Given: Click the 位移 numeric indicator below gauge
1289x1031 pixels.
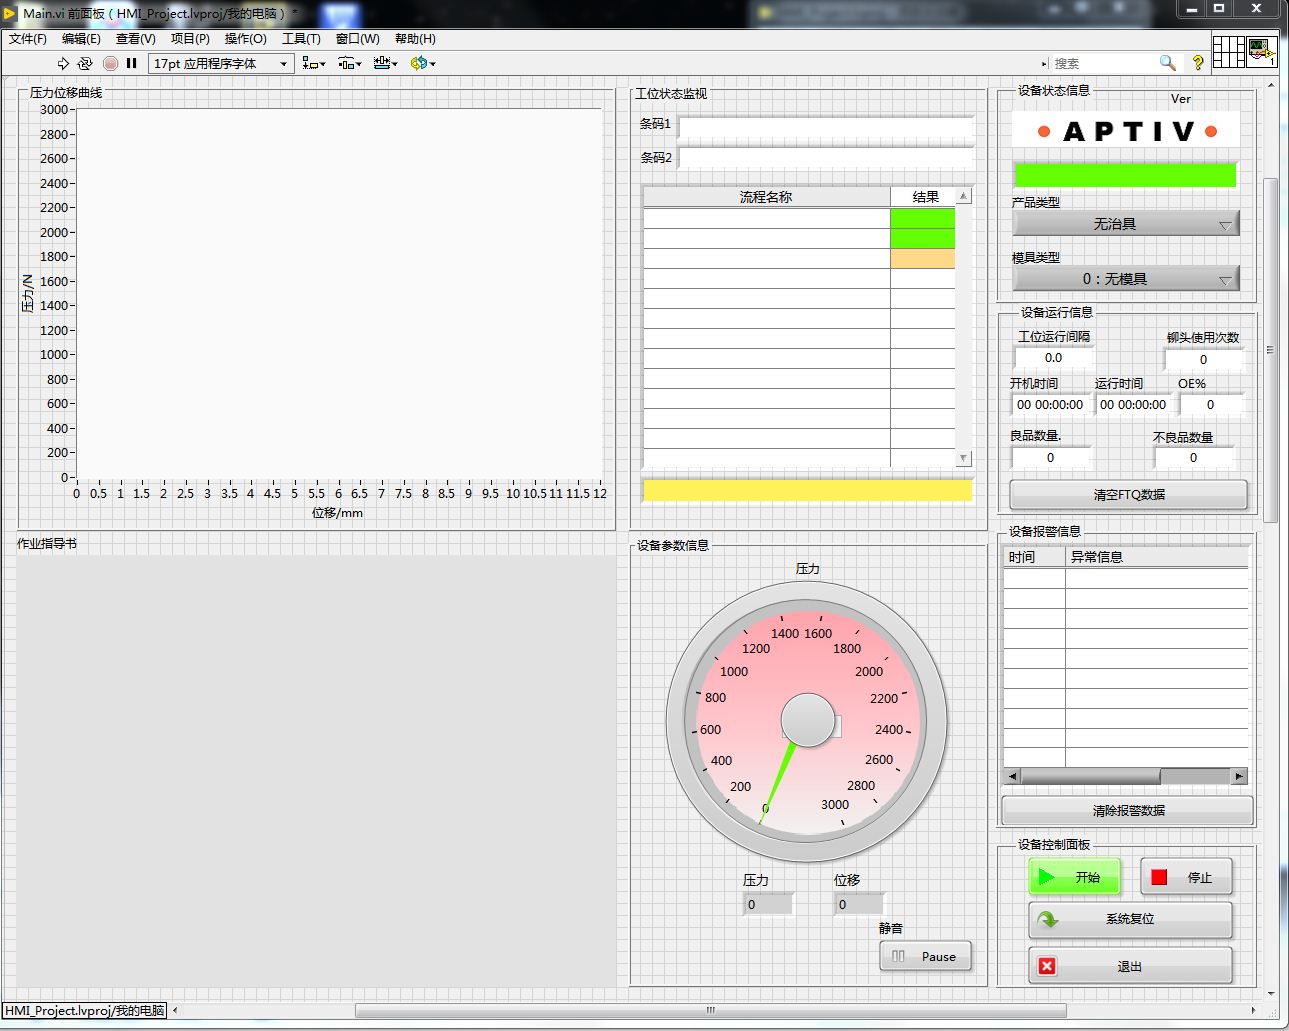Looking at the screenshot, I should [858, 904].
